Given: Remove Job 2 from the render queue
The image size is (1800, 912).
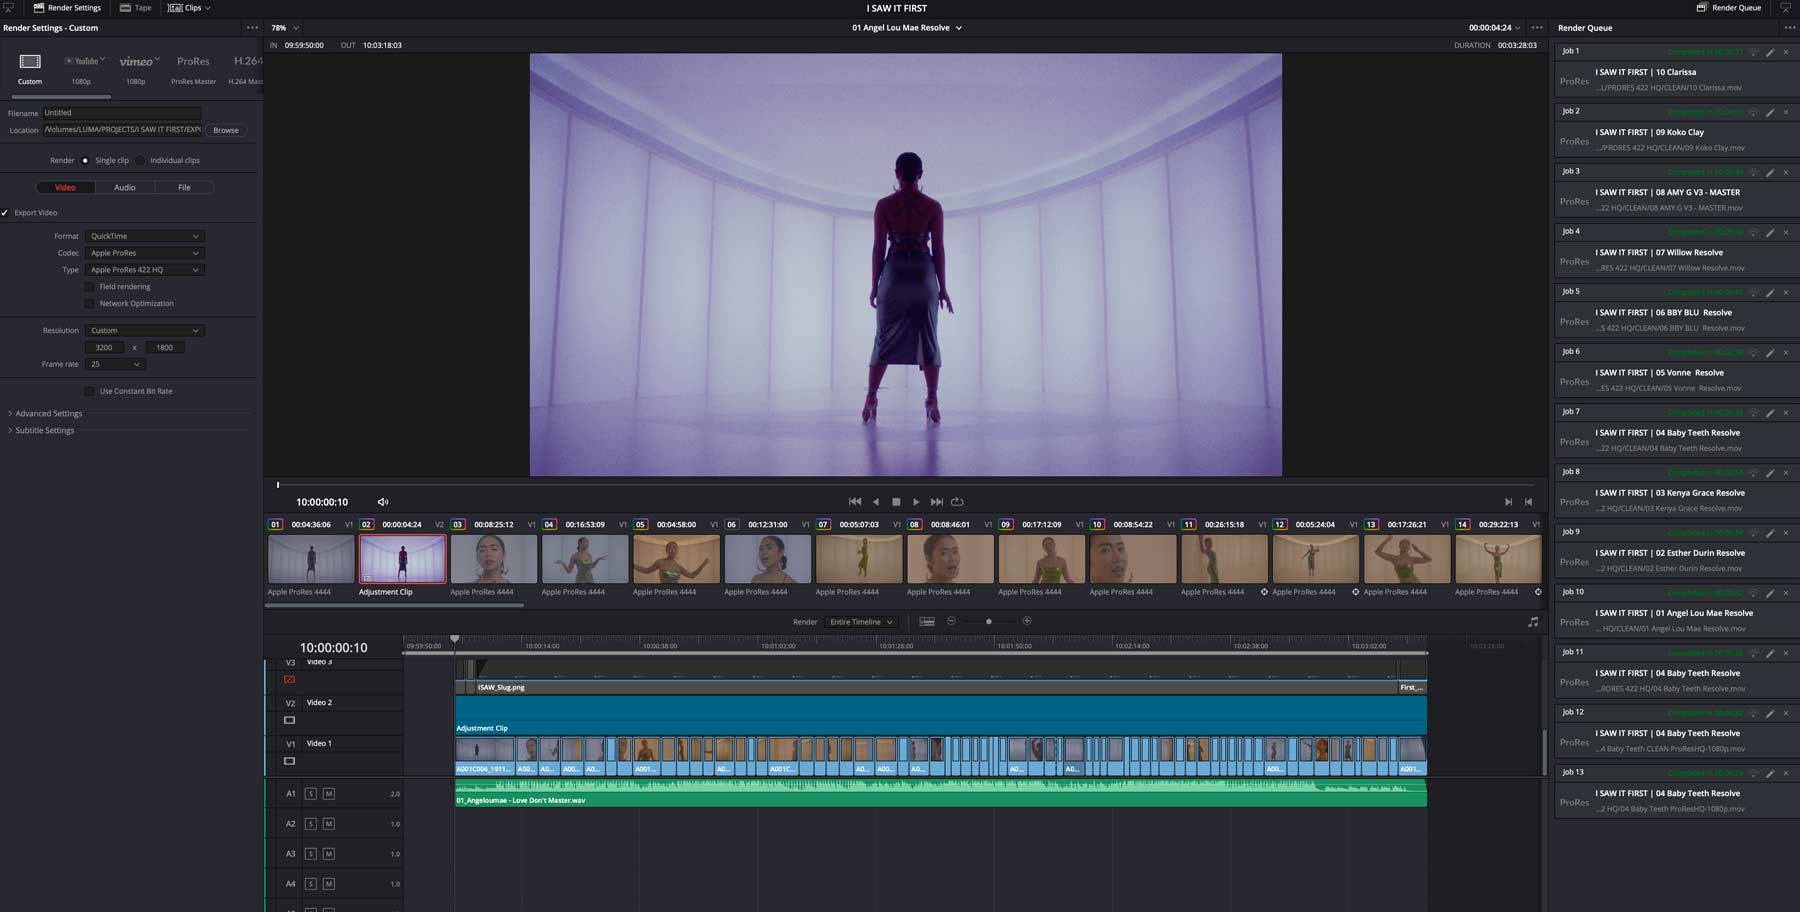Looking at the screenshot, I should coord(1786,112).
